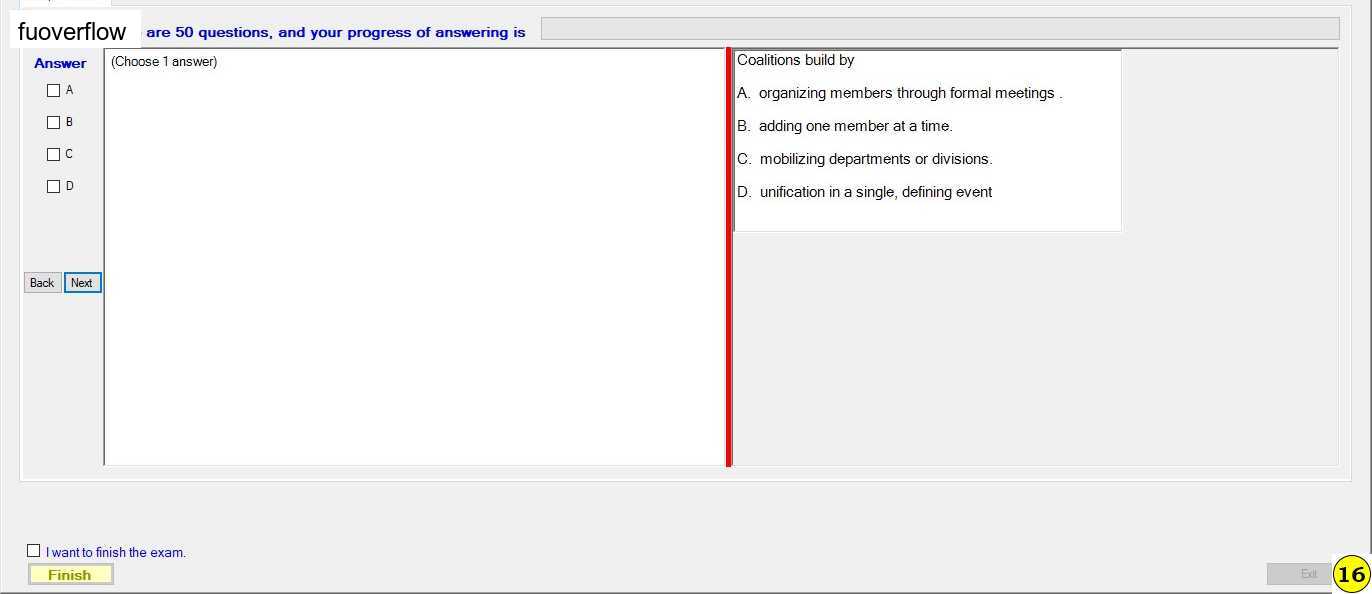Image resolution: width=1372 pixels, height=594 pixels.
Task: Click the answering progress bar
Action: (940, 29)
